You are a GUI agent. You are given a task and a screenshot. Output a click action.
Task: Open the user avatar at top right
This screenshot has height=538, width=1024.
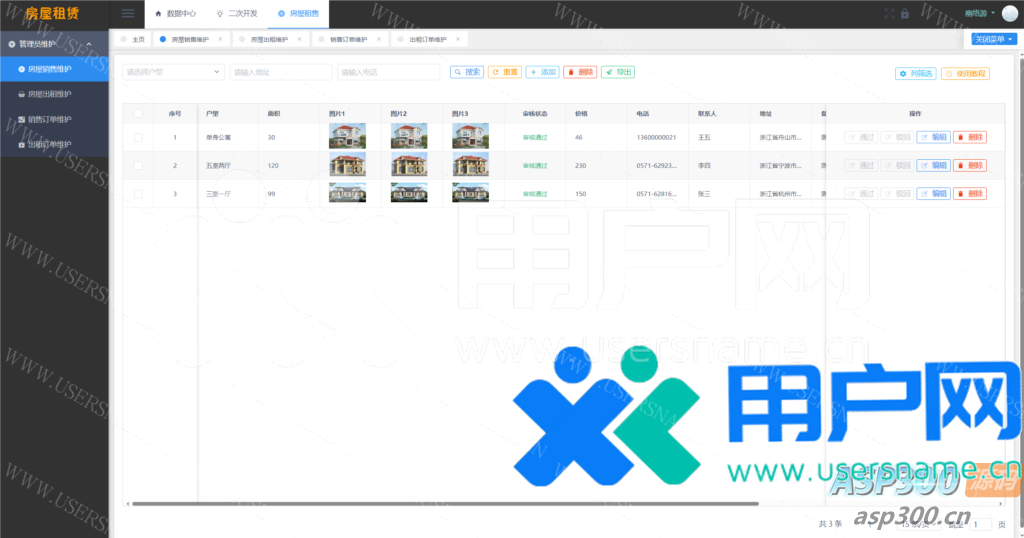tap(1011, 14)
